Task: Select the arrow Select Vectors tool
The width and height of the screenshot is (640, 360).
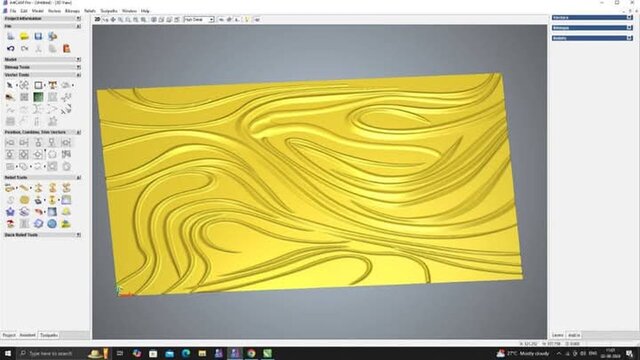Action: [10, 85]
